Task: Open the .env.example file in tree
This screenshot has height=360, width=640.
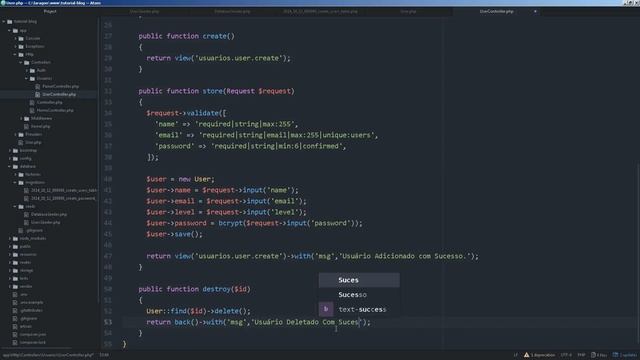Action: [x=31, y=302]
